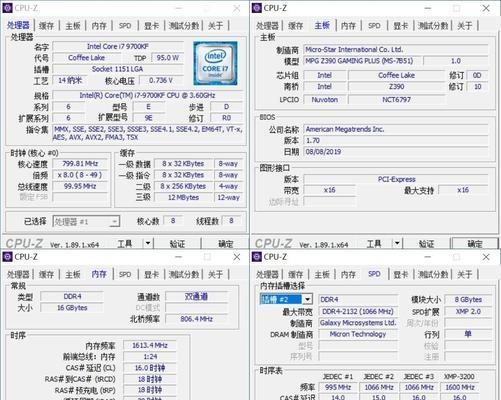Image resolution: width=501 pixels, height=400 pixels.
Task: Select 处理器 tab in top-right window
Action: pos(267,26)
